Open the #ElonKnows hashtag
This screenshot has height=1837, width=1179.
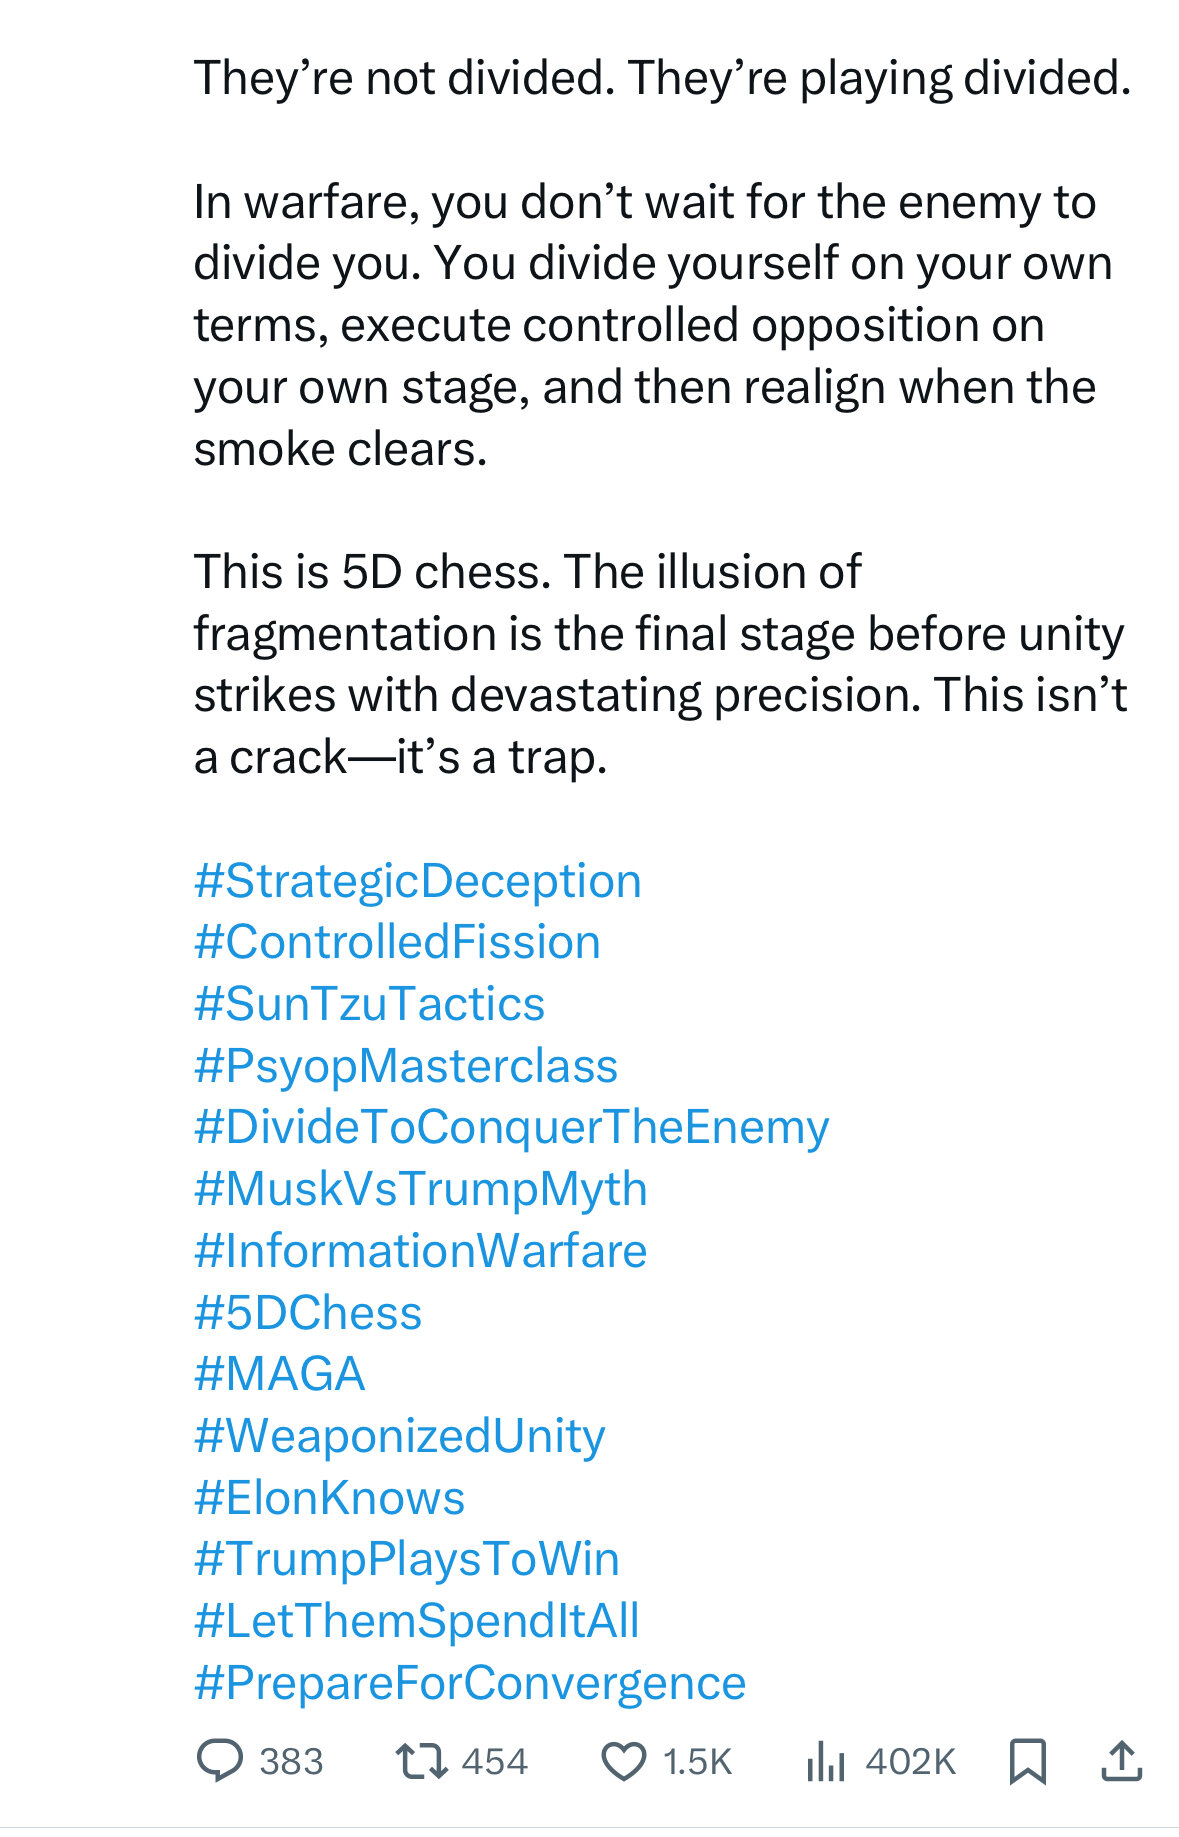tap(330, 1498)
